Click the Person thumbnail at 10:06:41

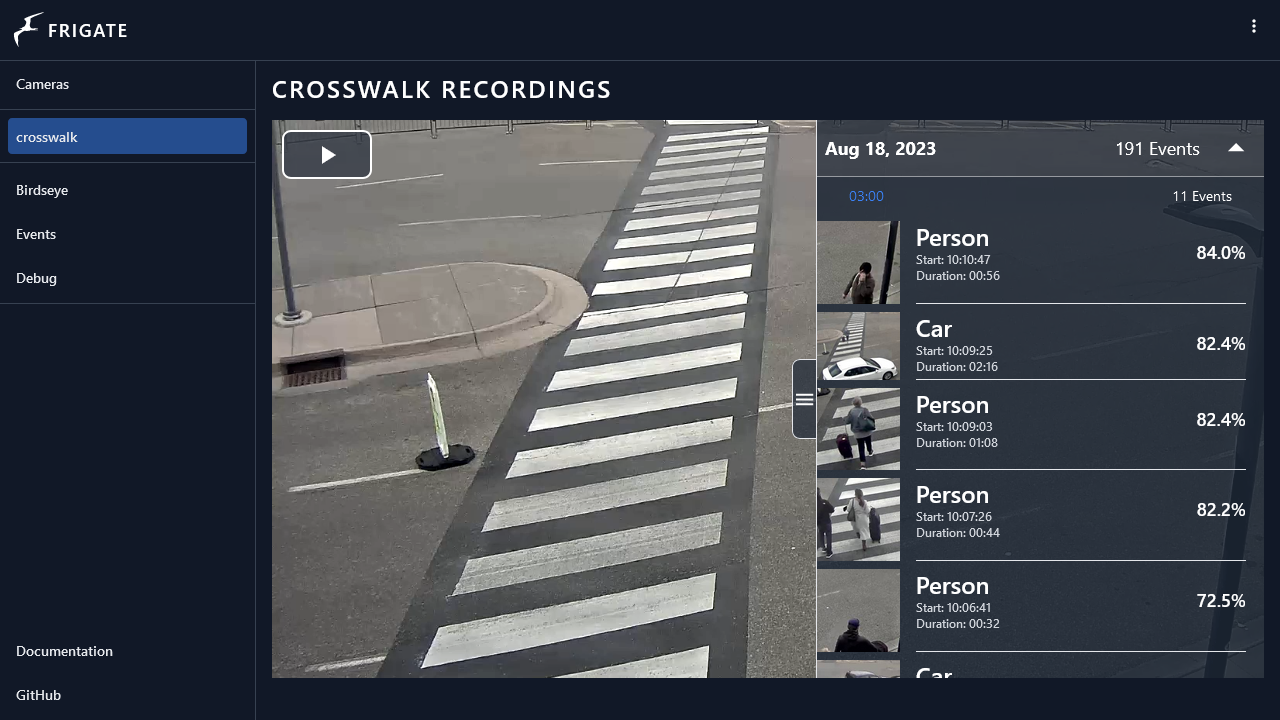[x=858, y=610]
